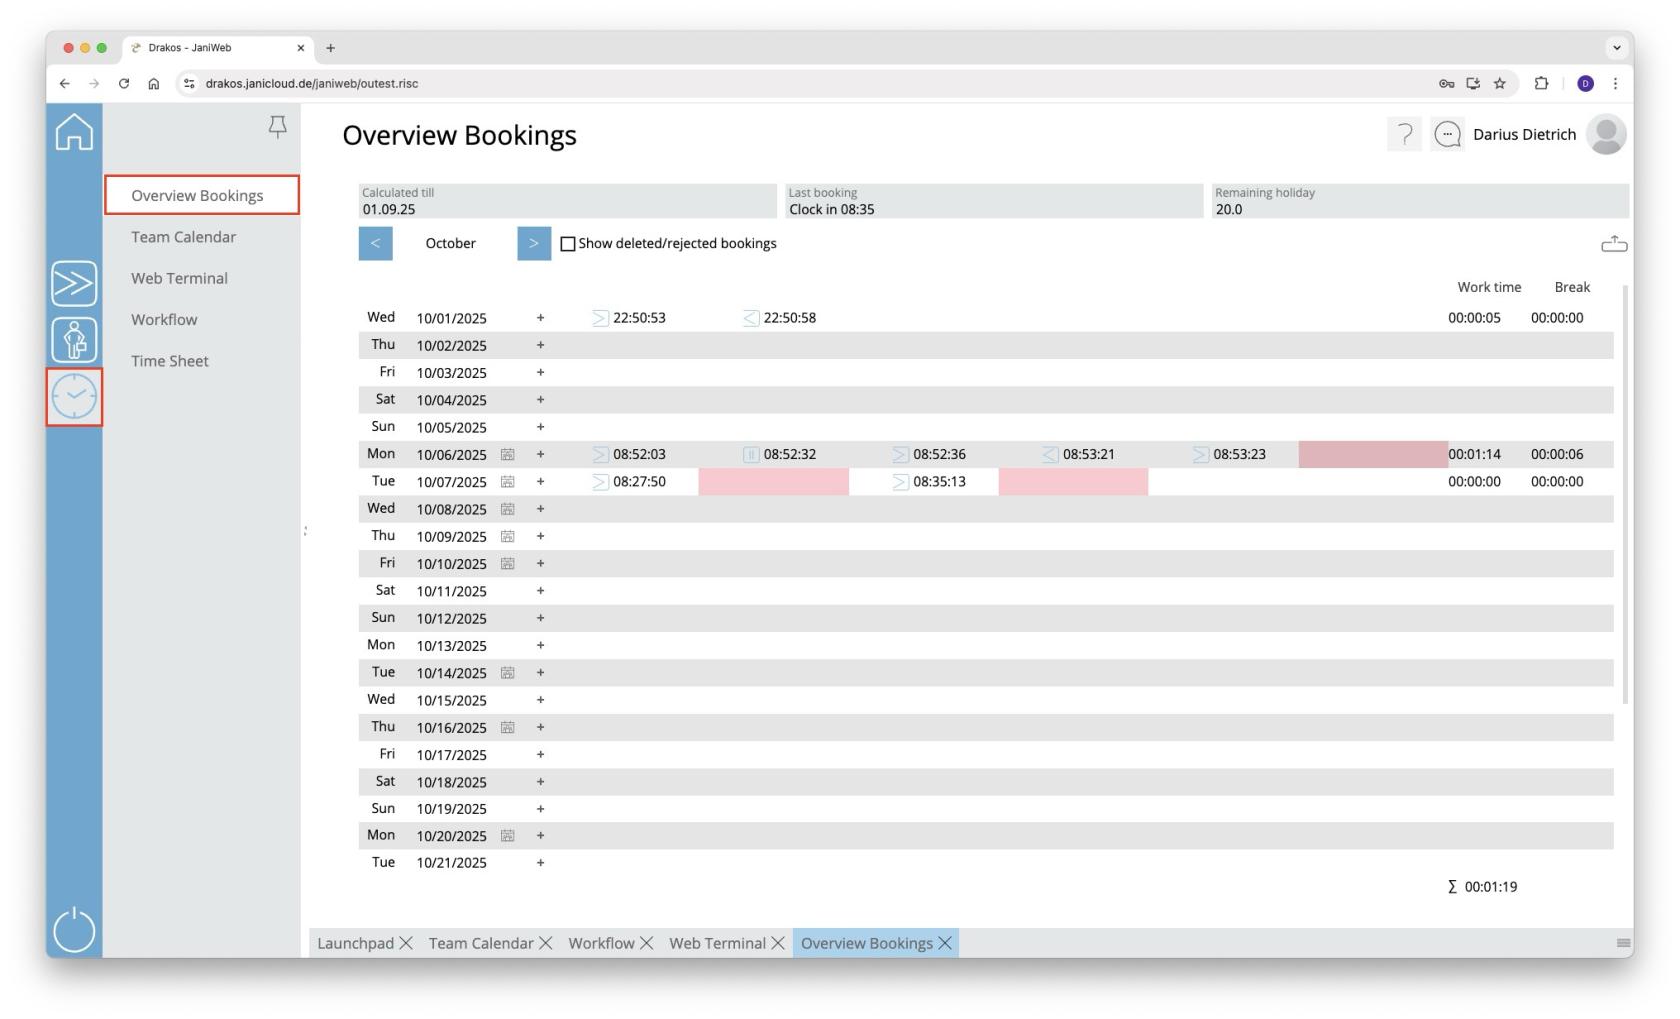Image resolution: width=1680 pixels, height=1019 pixels.
Task: Click the calendar icon beside 10/14/2025
Action: pyautogui.click(x=508, y=673)
